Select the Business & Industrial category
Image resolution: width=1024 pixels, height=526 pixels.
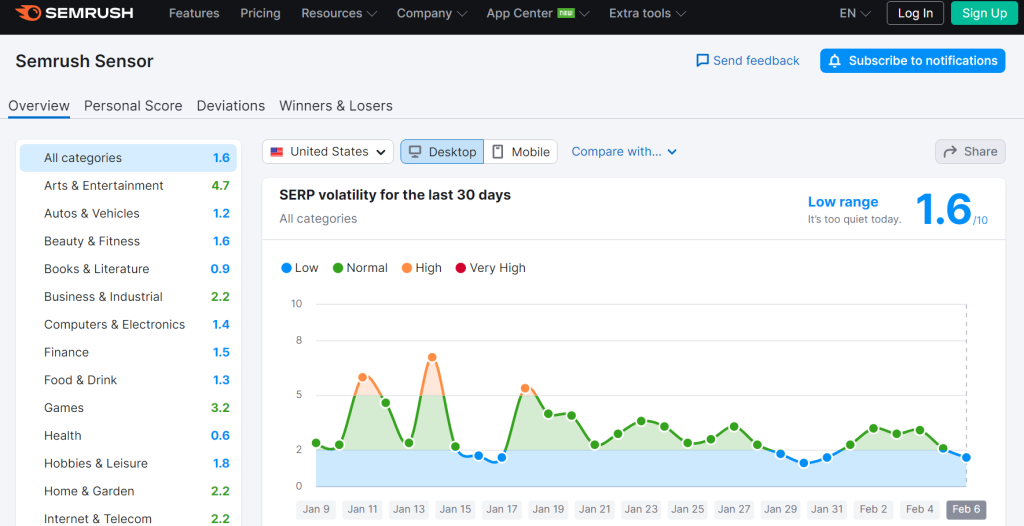(x=128, y=297)
